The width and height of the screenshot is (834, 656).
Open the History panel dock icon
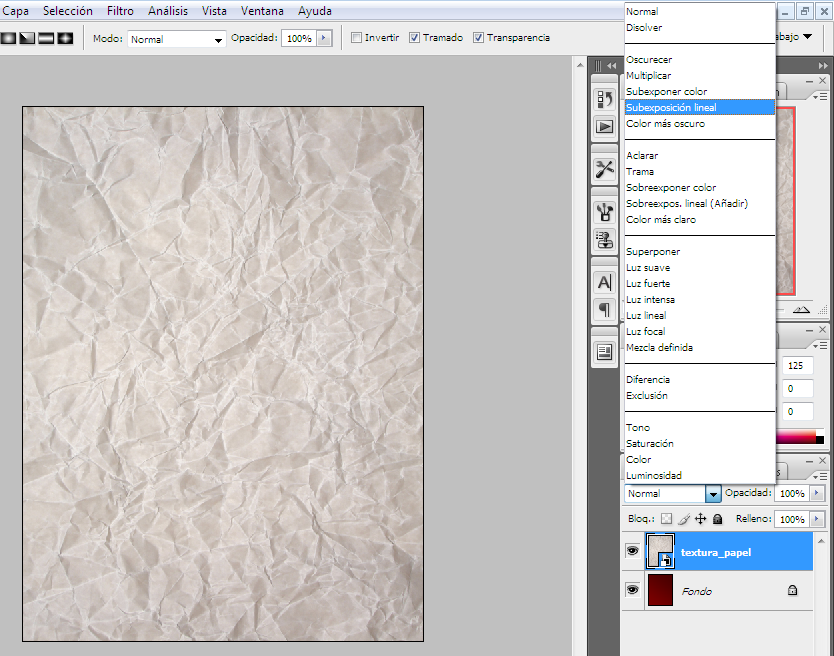(604, 99)
